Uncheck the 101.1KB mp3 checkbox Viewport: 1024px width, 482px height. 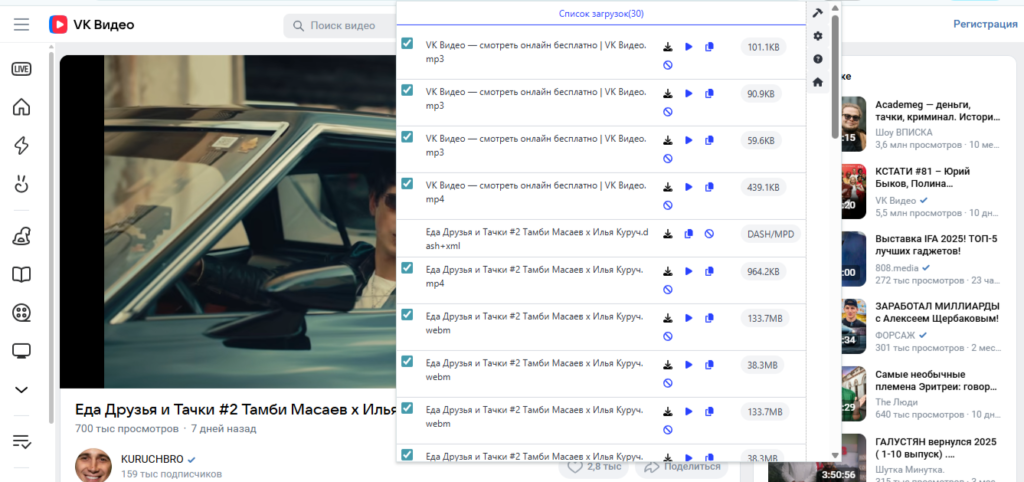pyautogui.click(x=407, y=43)
